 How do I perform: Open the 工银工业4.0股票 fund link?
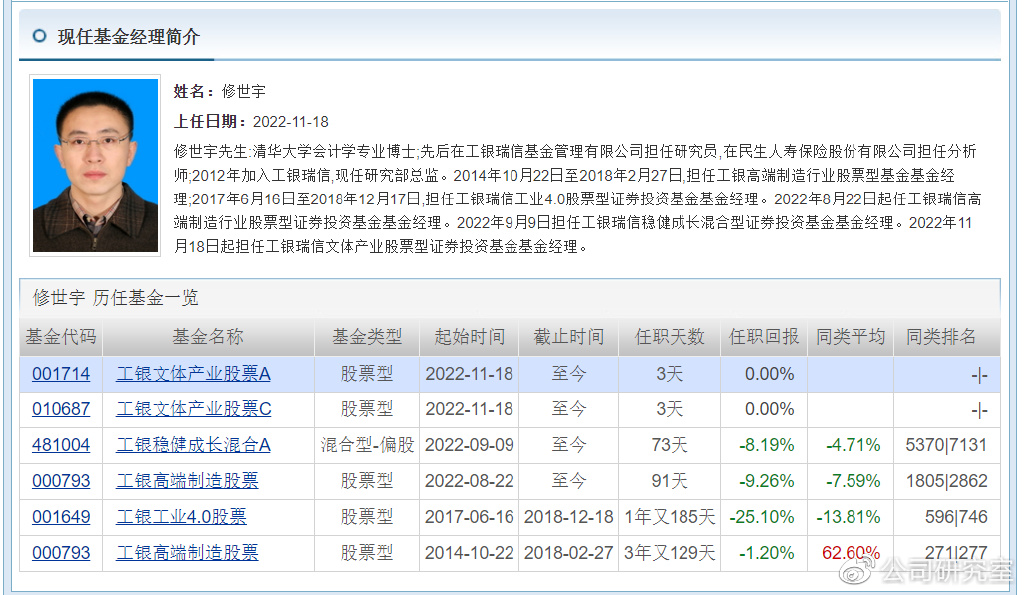181,517
